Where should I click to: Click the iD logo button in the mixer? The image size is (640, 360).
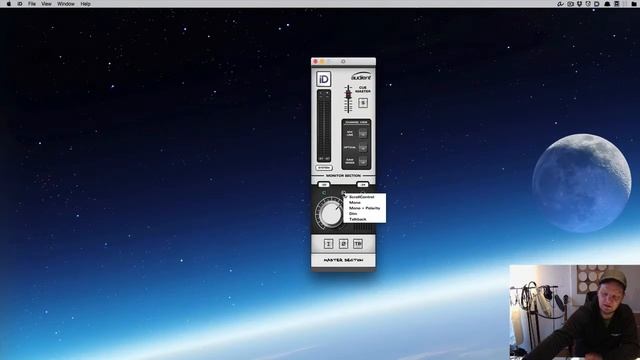tap(324, 79)
